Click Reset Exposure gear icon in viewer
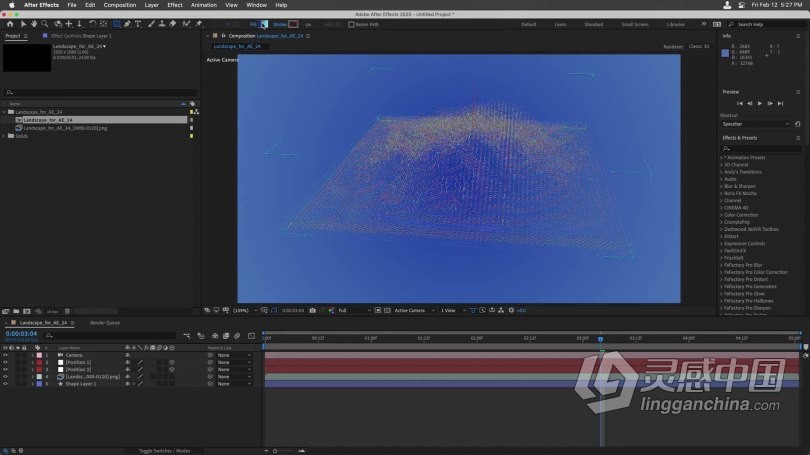The height and width of the screenshot is (455, 810). tap(511, 310)
